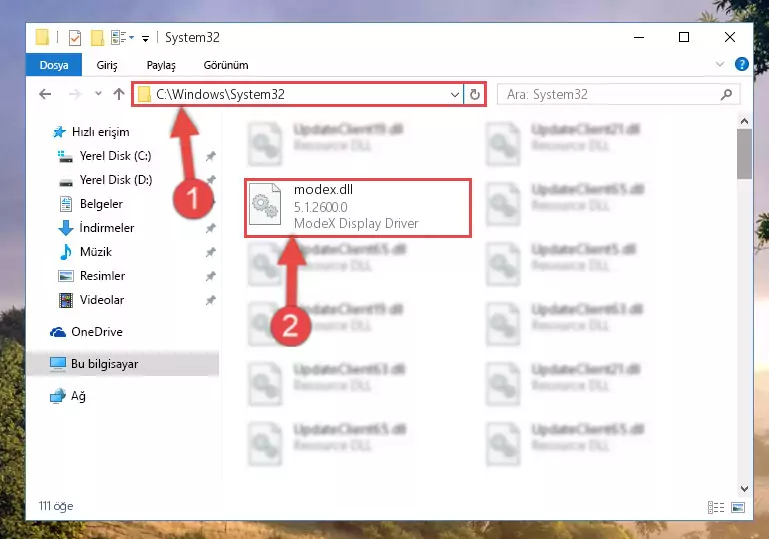
Task: Click the folder icon in the title bar
Action: tap(42, 37)
